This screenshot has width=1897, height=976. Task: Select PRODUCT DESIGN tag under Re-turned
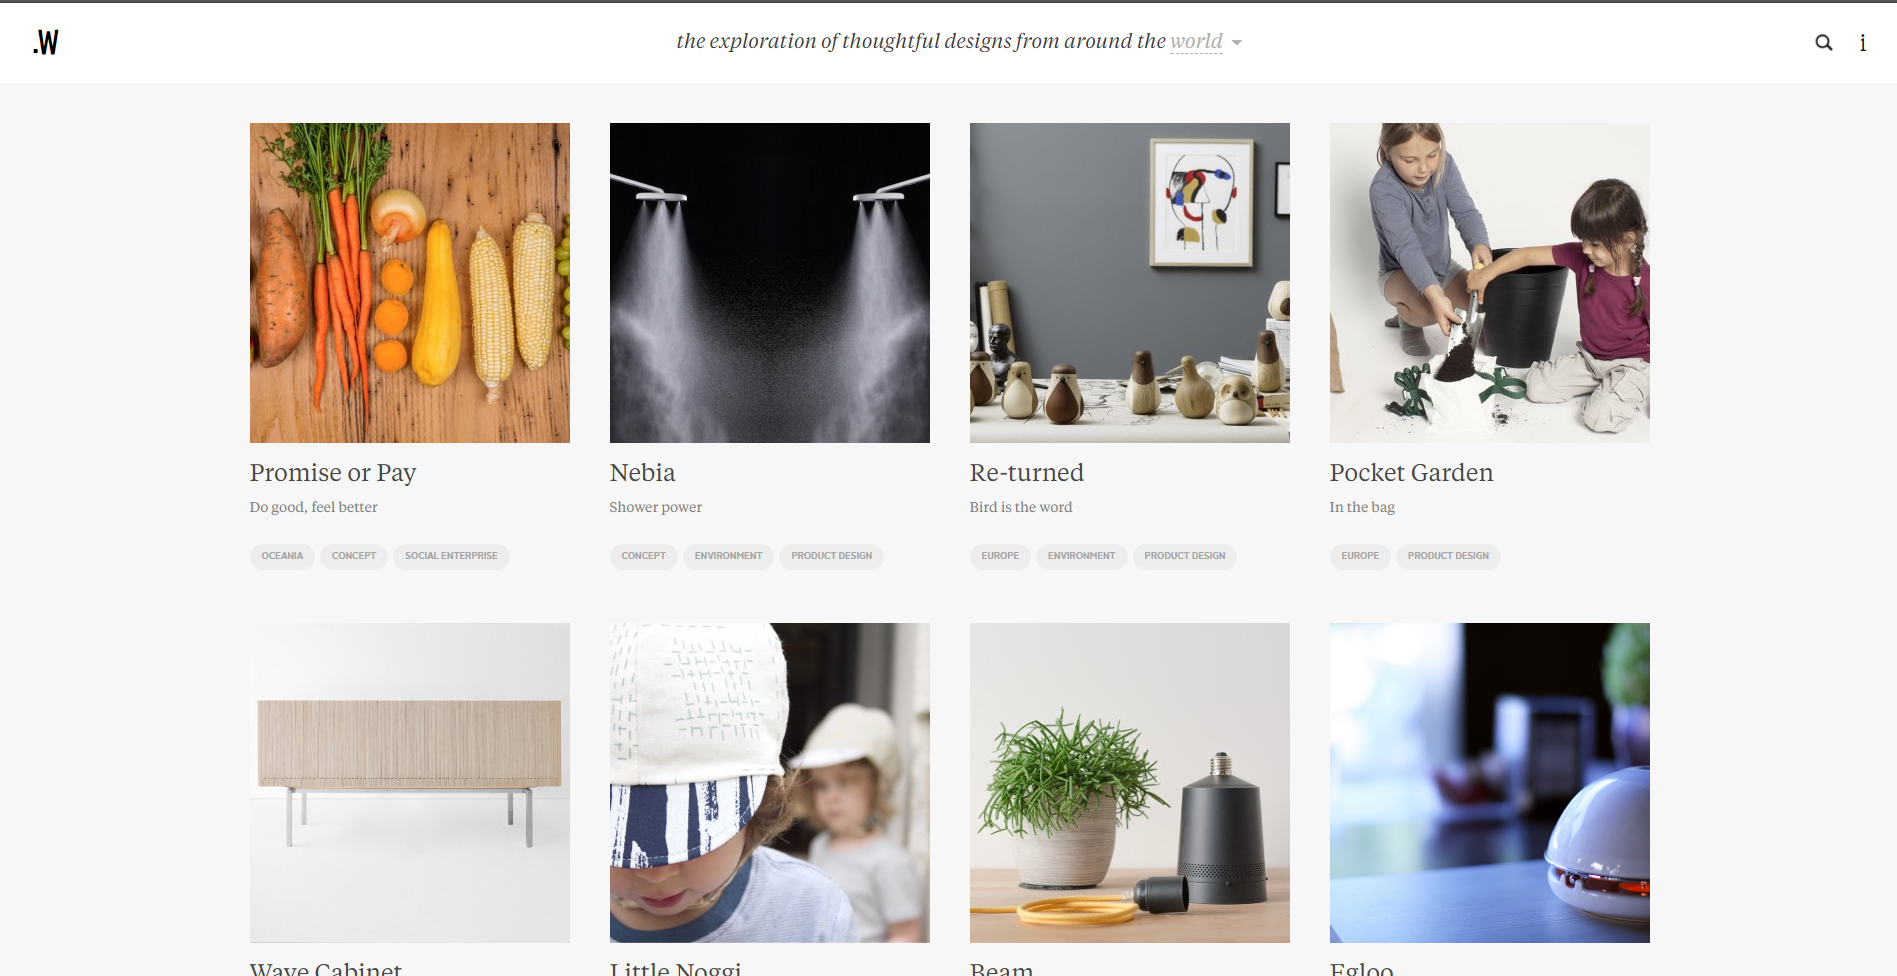click(x=1184, y=556)
